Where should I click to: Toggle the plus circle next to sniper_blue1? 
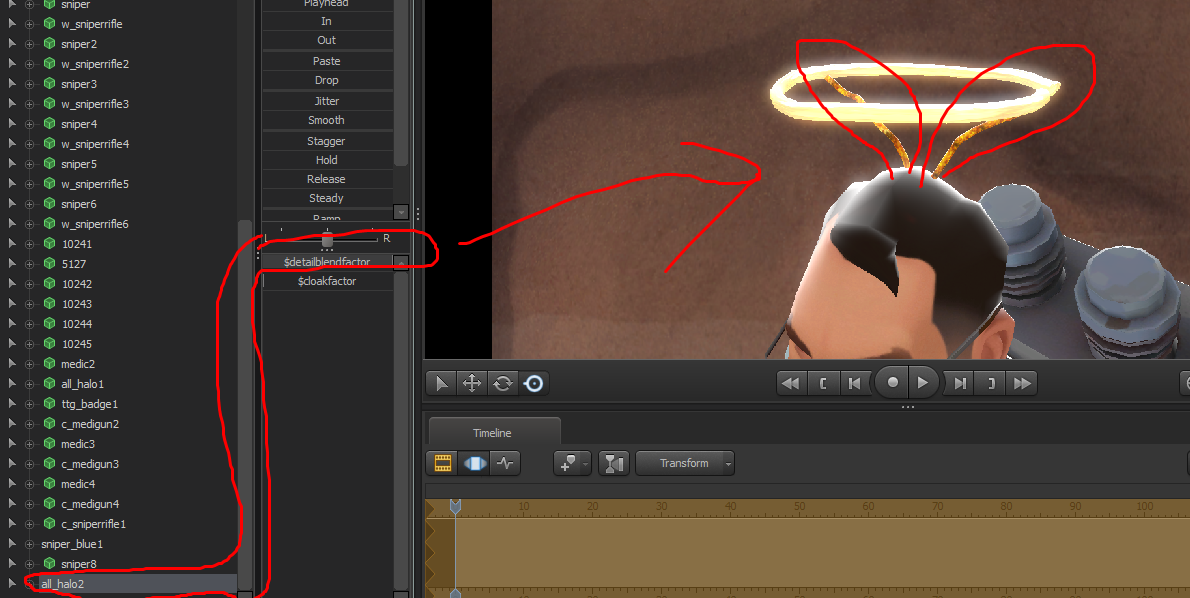coord(30,544)
